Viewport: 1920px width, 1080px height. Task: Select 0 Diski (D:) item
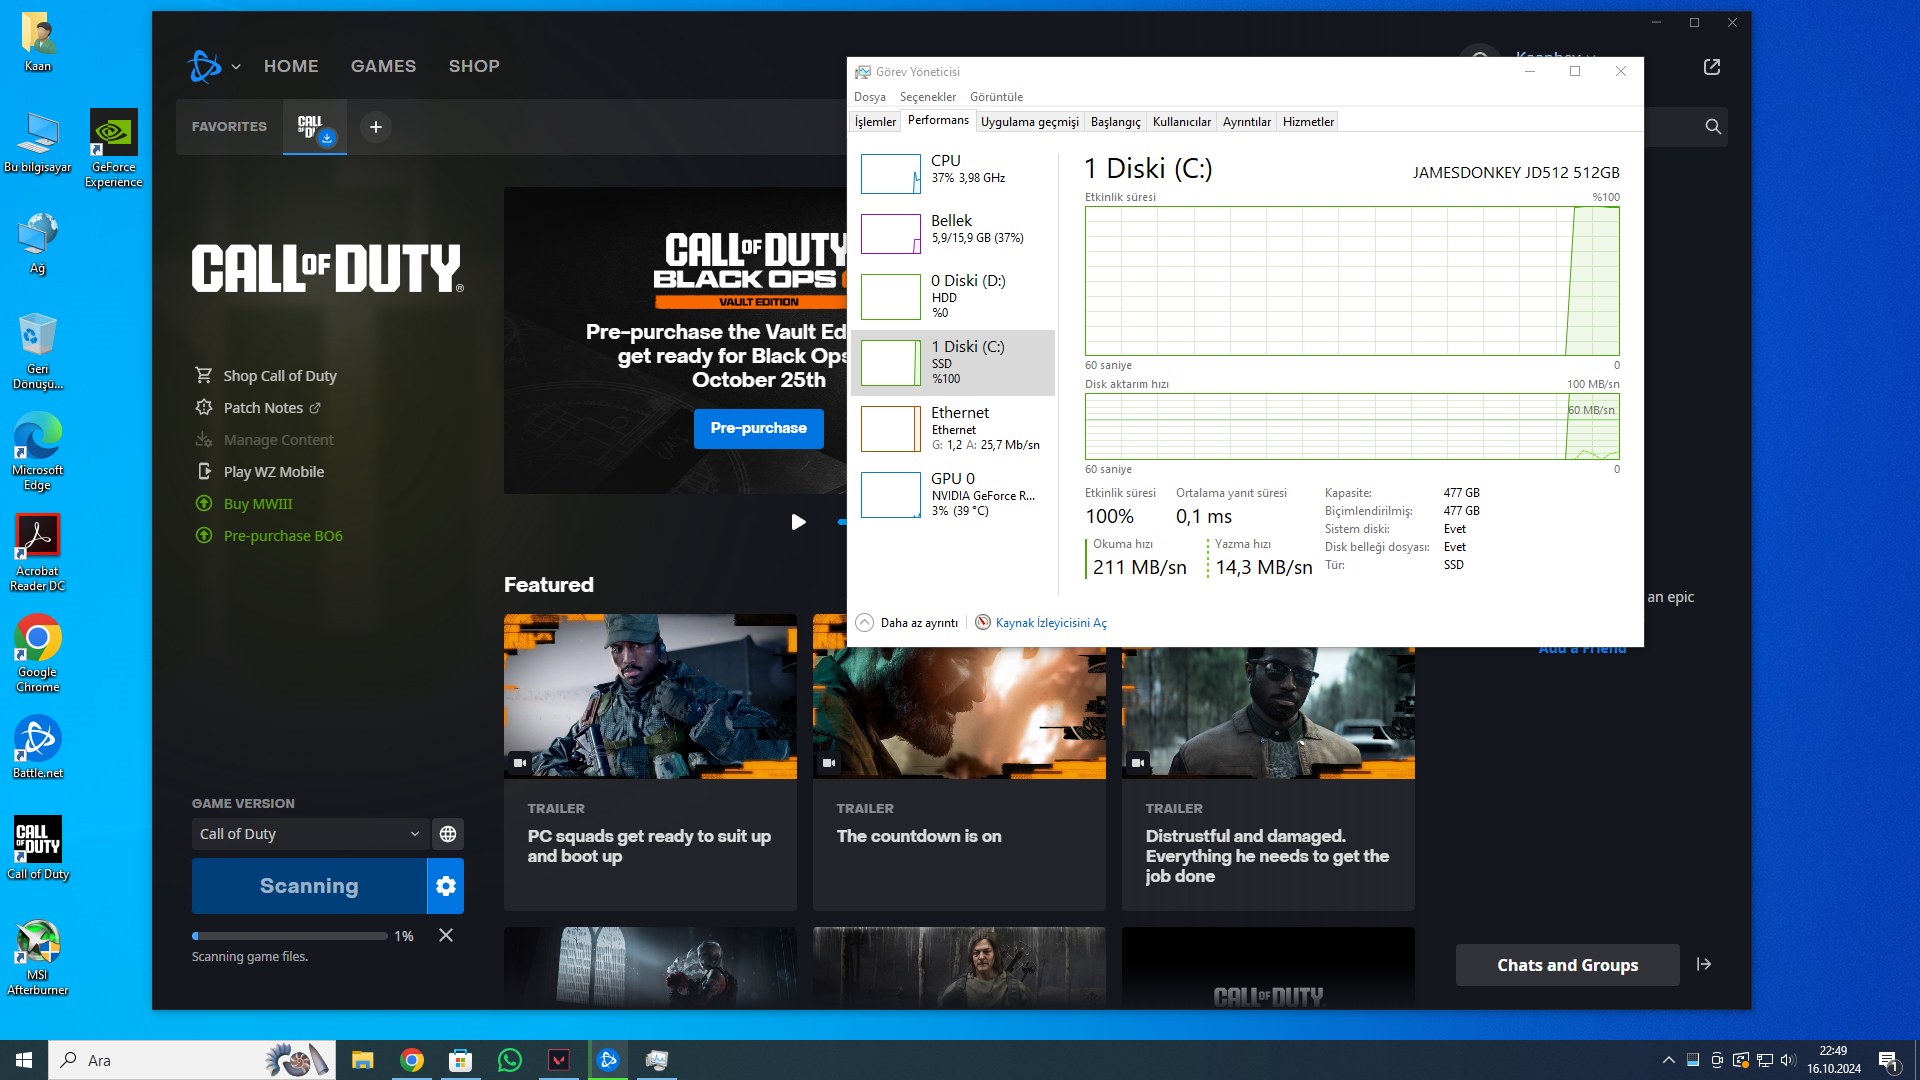(953, 296)
